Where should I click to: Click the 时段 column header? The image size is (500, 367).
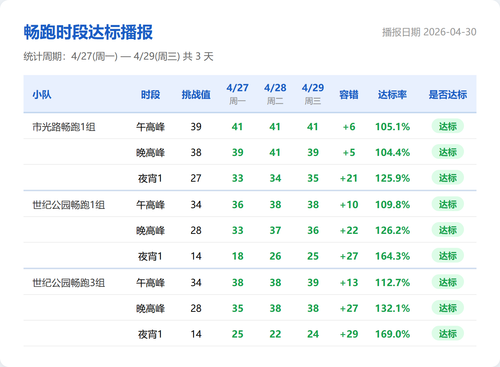(150, 95)
